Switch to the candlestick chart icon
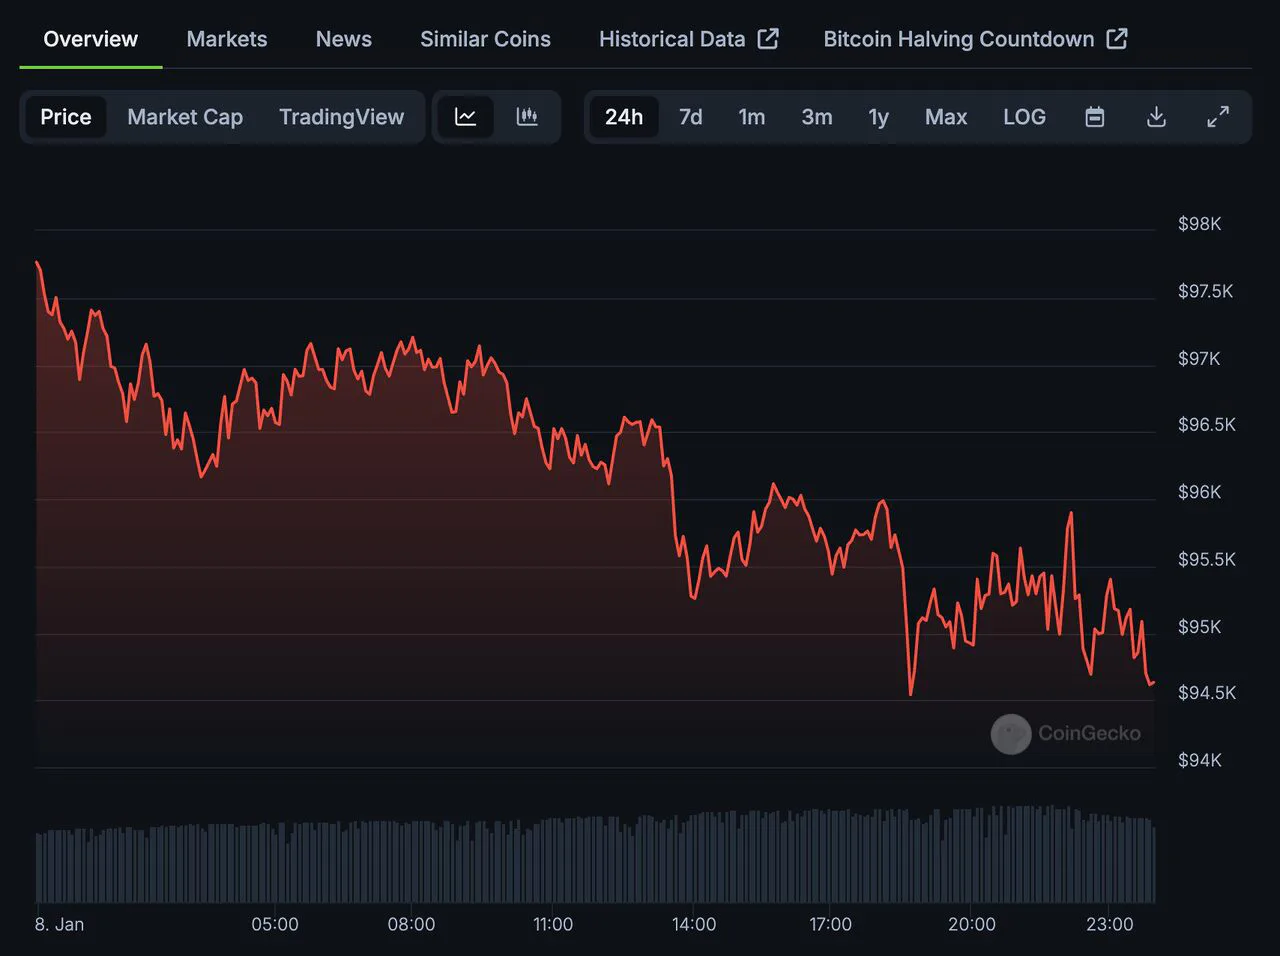 [527, 117]
